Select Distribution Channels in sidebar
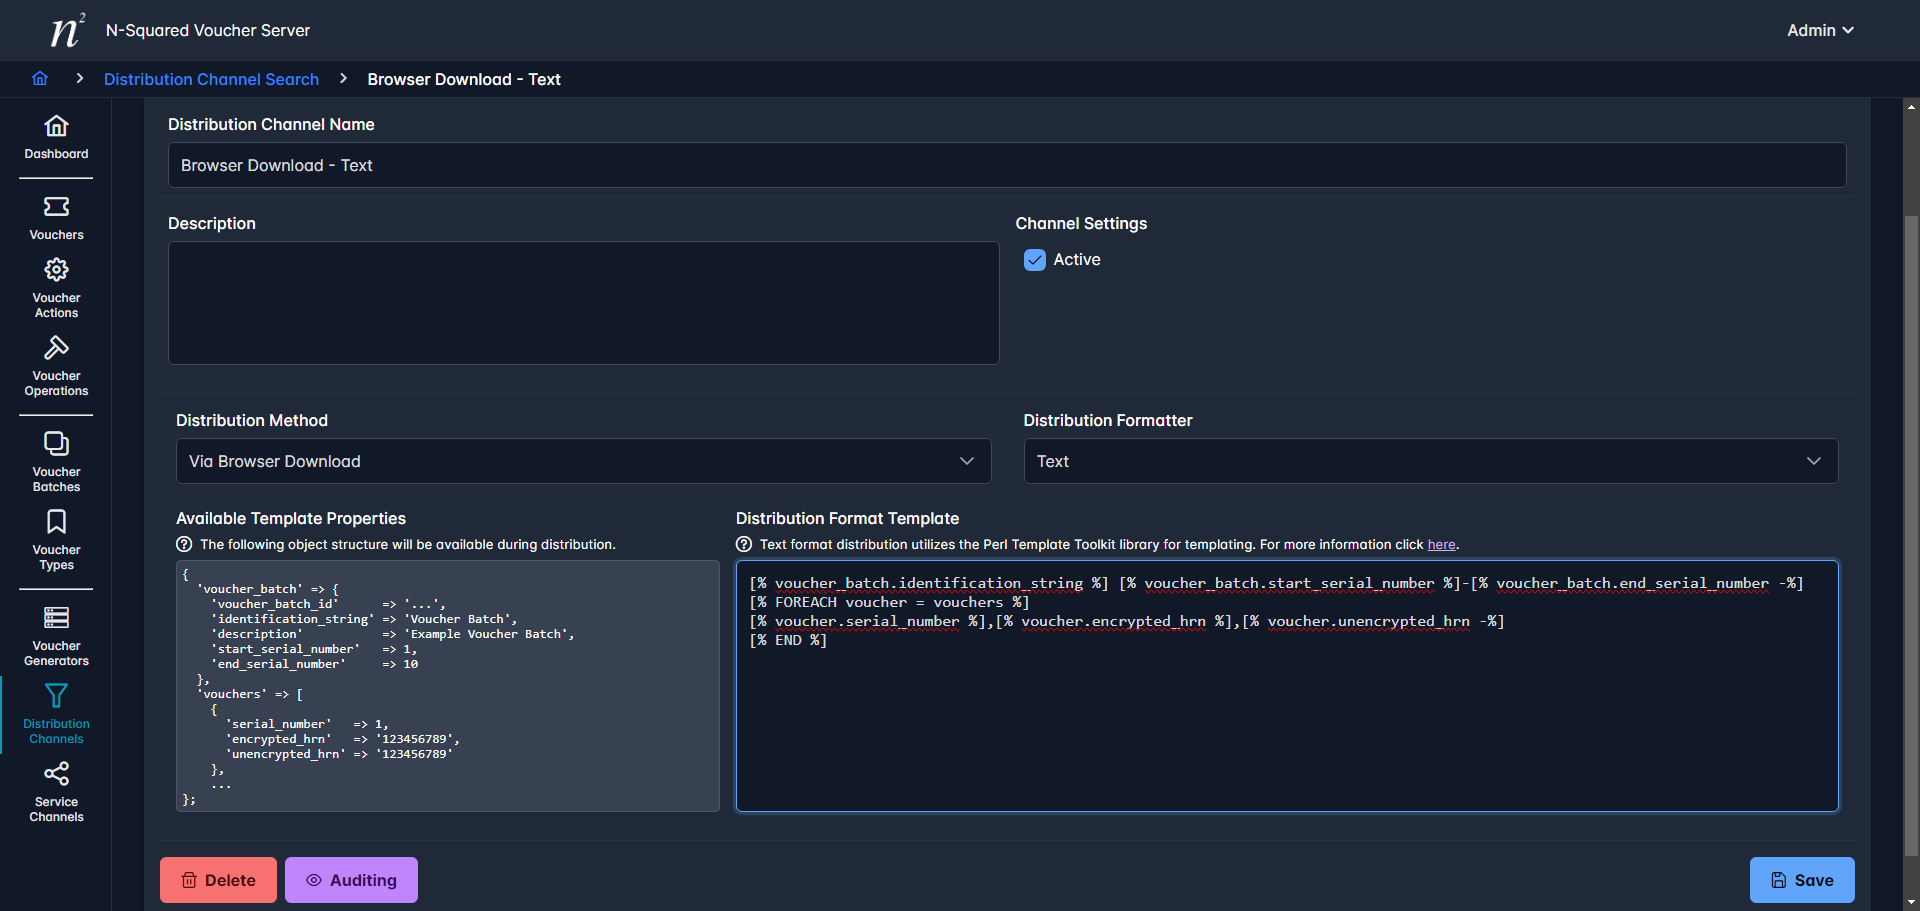The height and width of the screenshot is (911, 1920). (56, 714)
